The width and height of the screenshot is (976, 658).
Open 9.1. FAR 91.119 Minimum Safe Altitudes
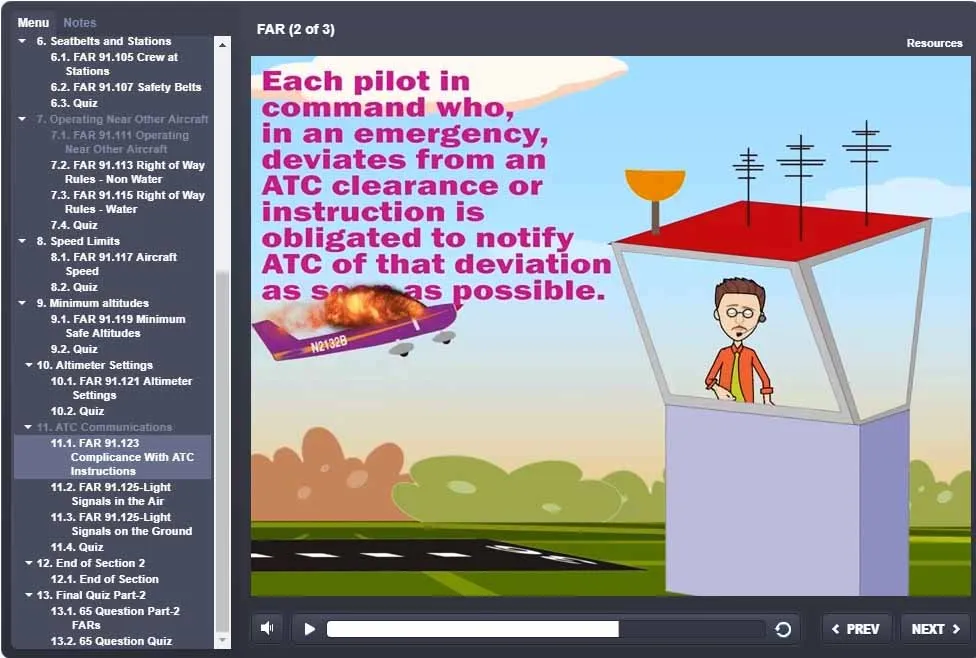click(118, 326)
